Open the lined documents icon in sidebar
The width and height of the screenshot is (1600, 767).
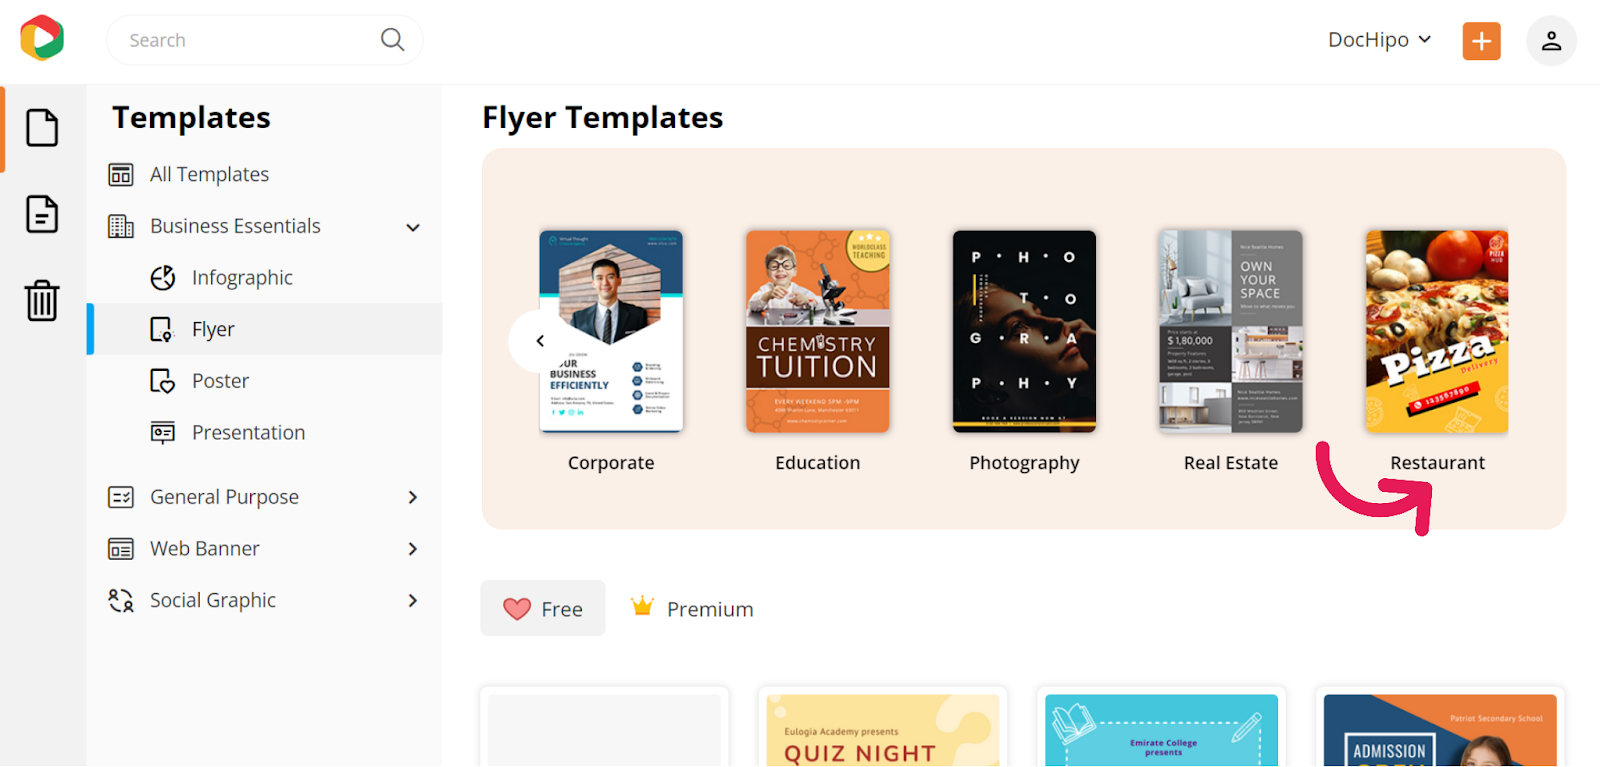42,214
